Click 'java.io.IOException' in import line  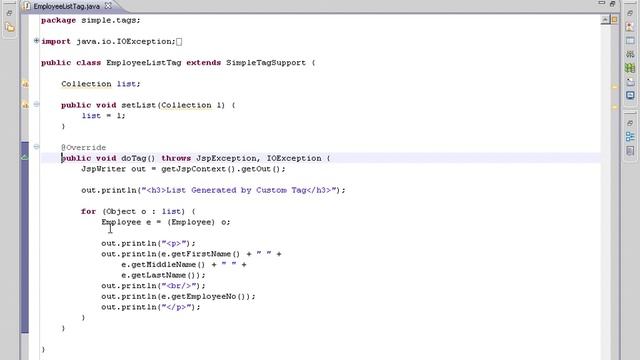(x=125, y=41)
